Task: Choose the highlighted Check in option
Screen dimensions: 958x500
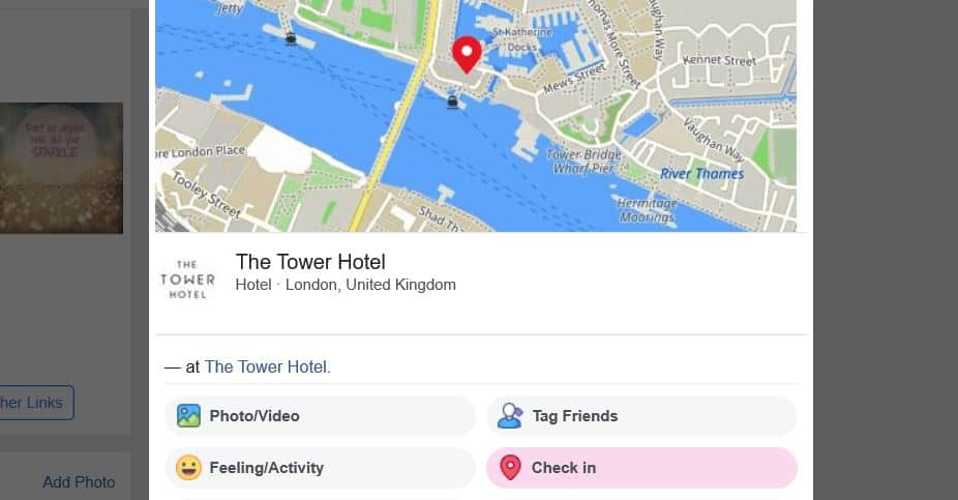Action: tap(642, 468)
